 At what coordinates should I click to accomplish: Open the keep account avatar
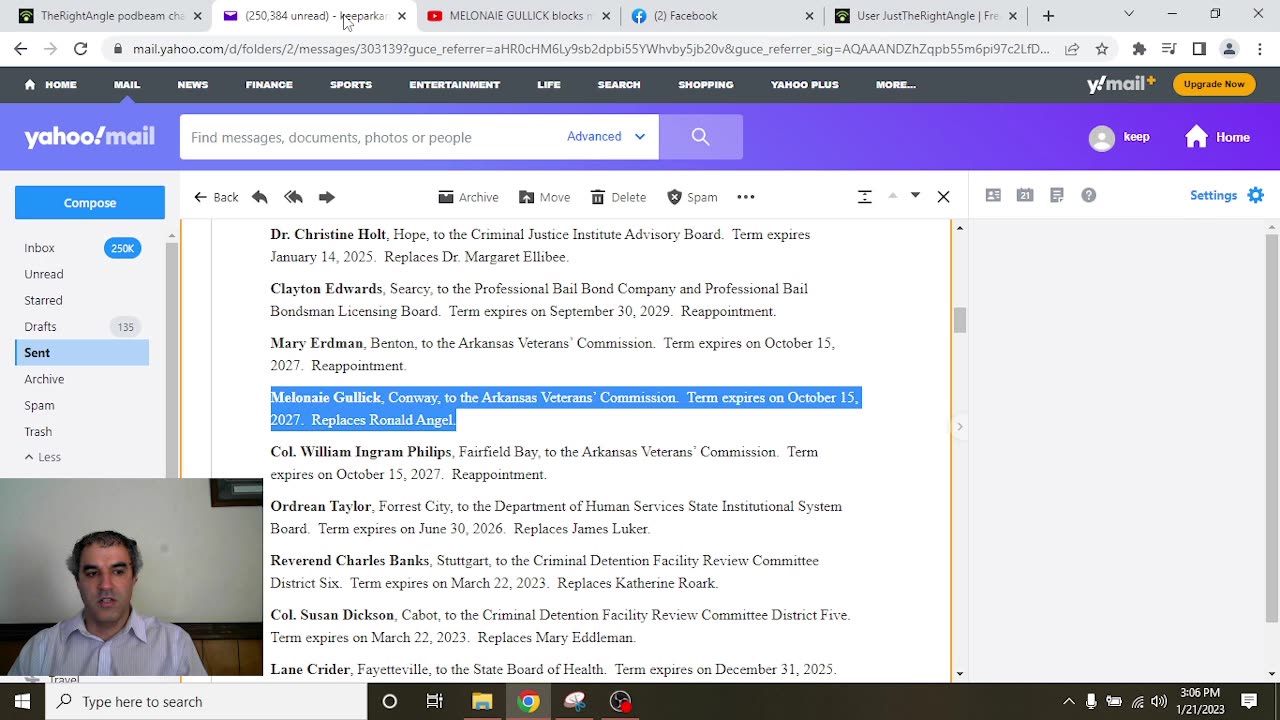pos(1102,137)
